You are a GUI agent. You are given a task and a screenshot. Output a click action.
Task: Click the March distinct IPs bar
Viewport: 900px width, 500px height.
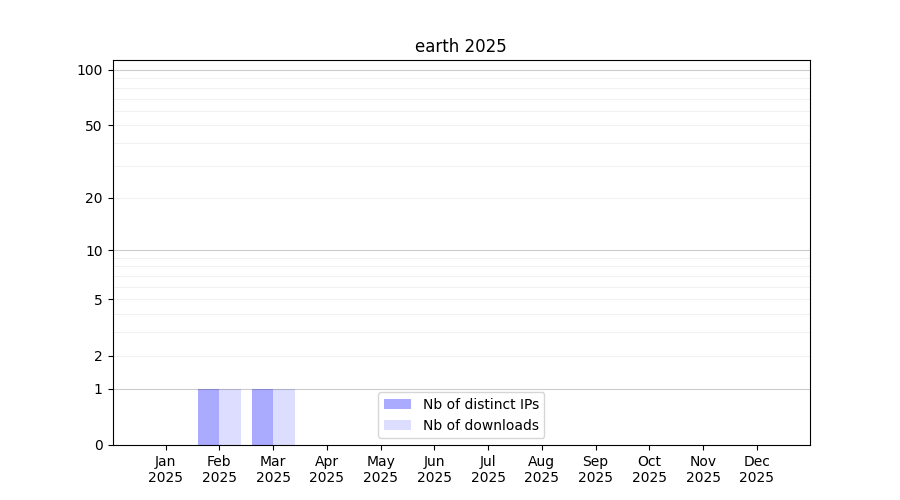click(x=262, y=417)
